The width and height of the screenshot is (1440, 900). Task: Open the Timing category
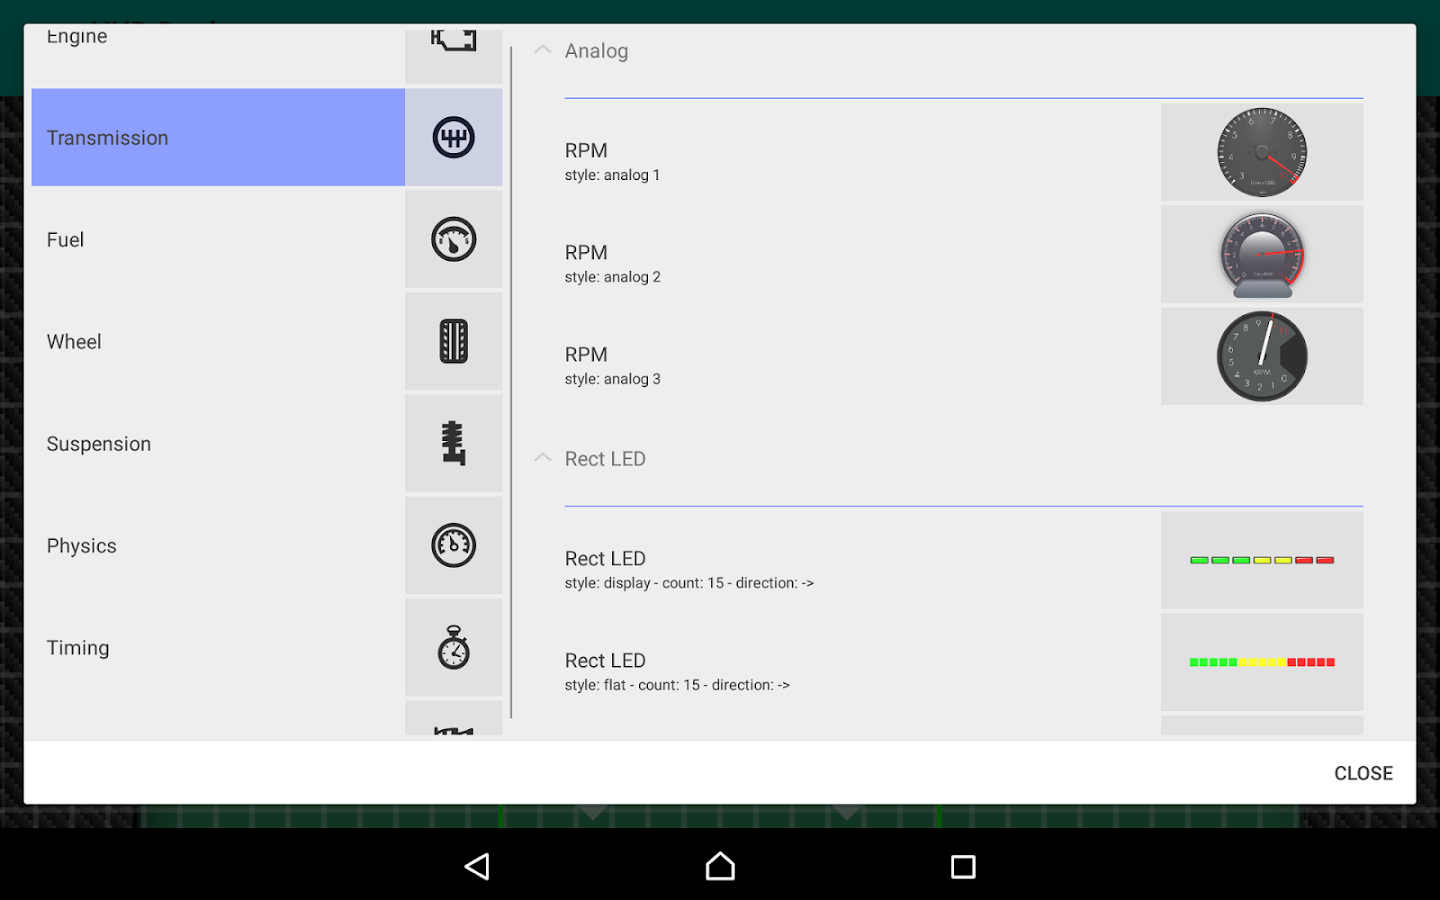pyautogui.click(x=218, y=647)
